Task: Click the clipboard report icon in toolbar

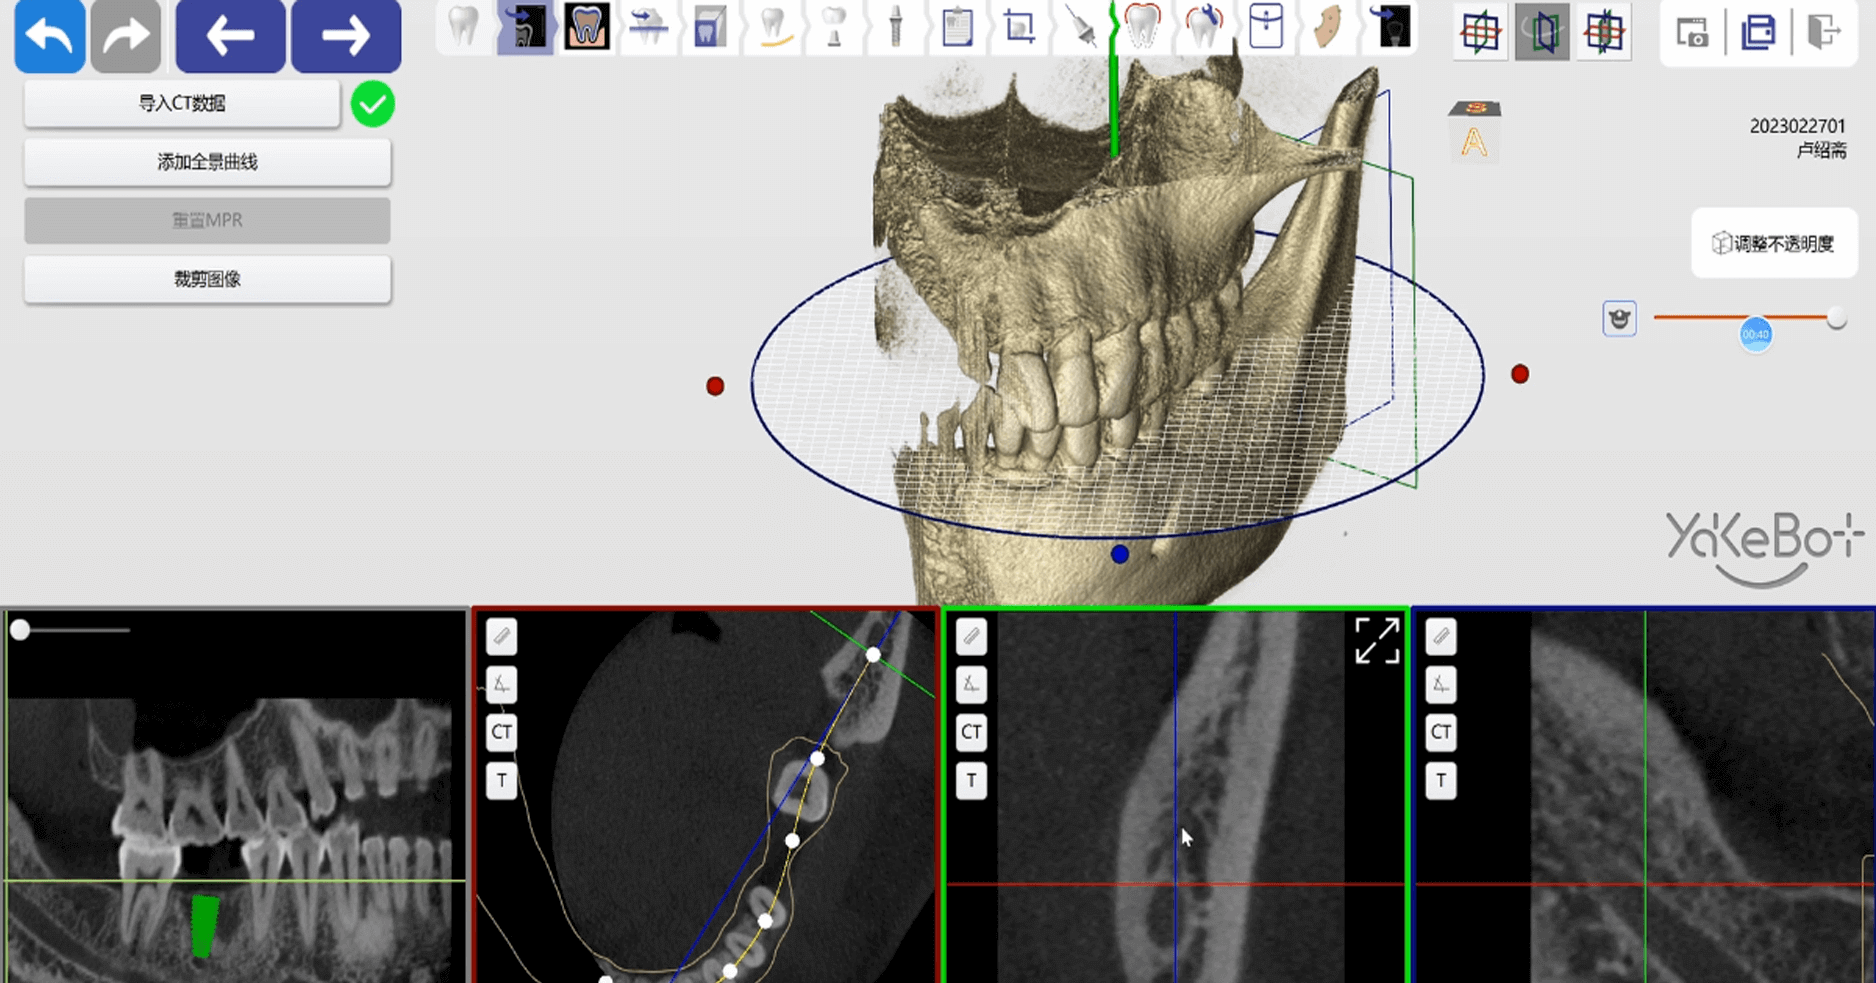Action: [957, 28]
